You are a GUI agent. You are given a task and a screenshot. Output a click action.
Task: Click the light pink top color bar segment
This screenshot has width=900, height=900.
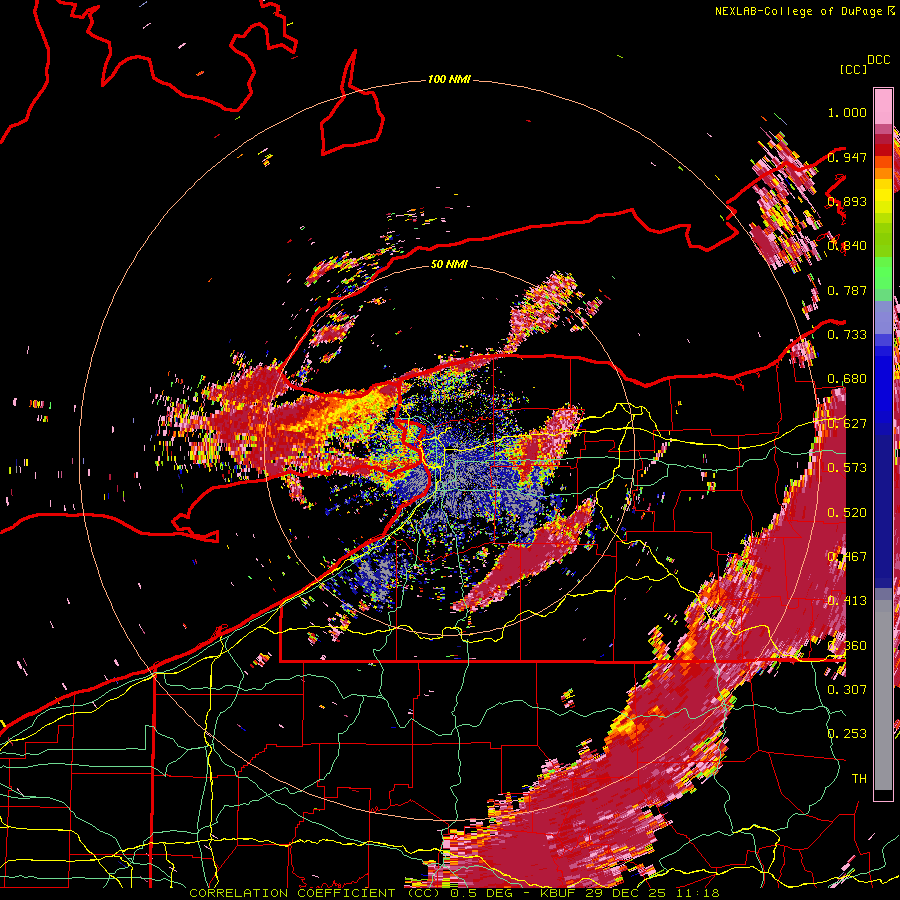[x=883, y=106]
